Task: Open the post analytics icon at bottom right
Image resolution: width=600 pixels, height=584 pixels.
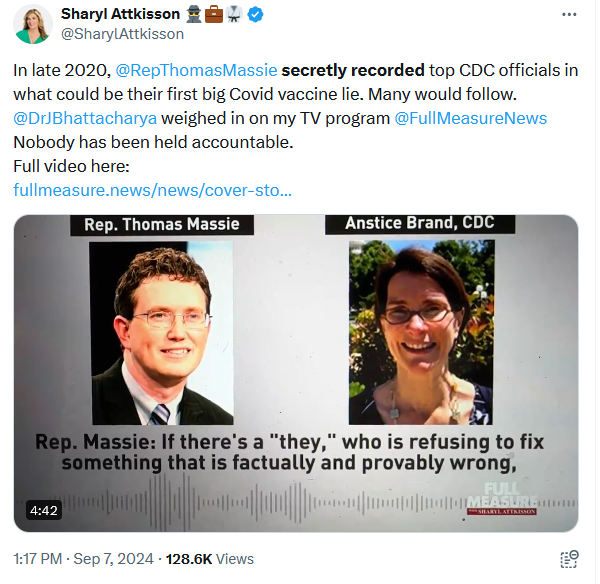Action: pos(569,559)
